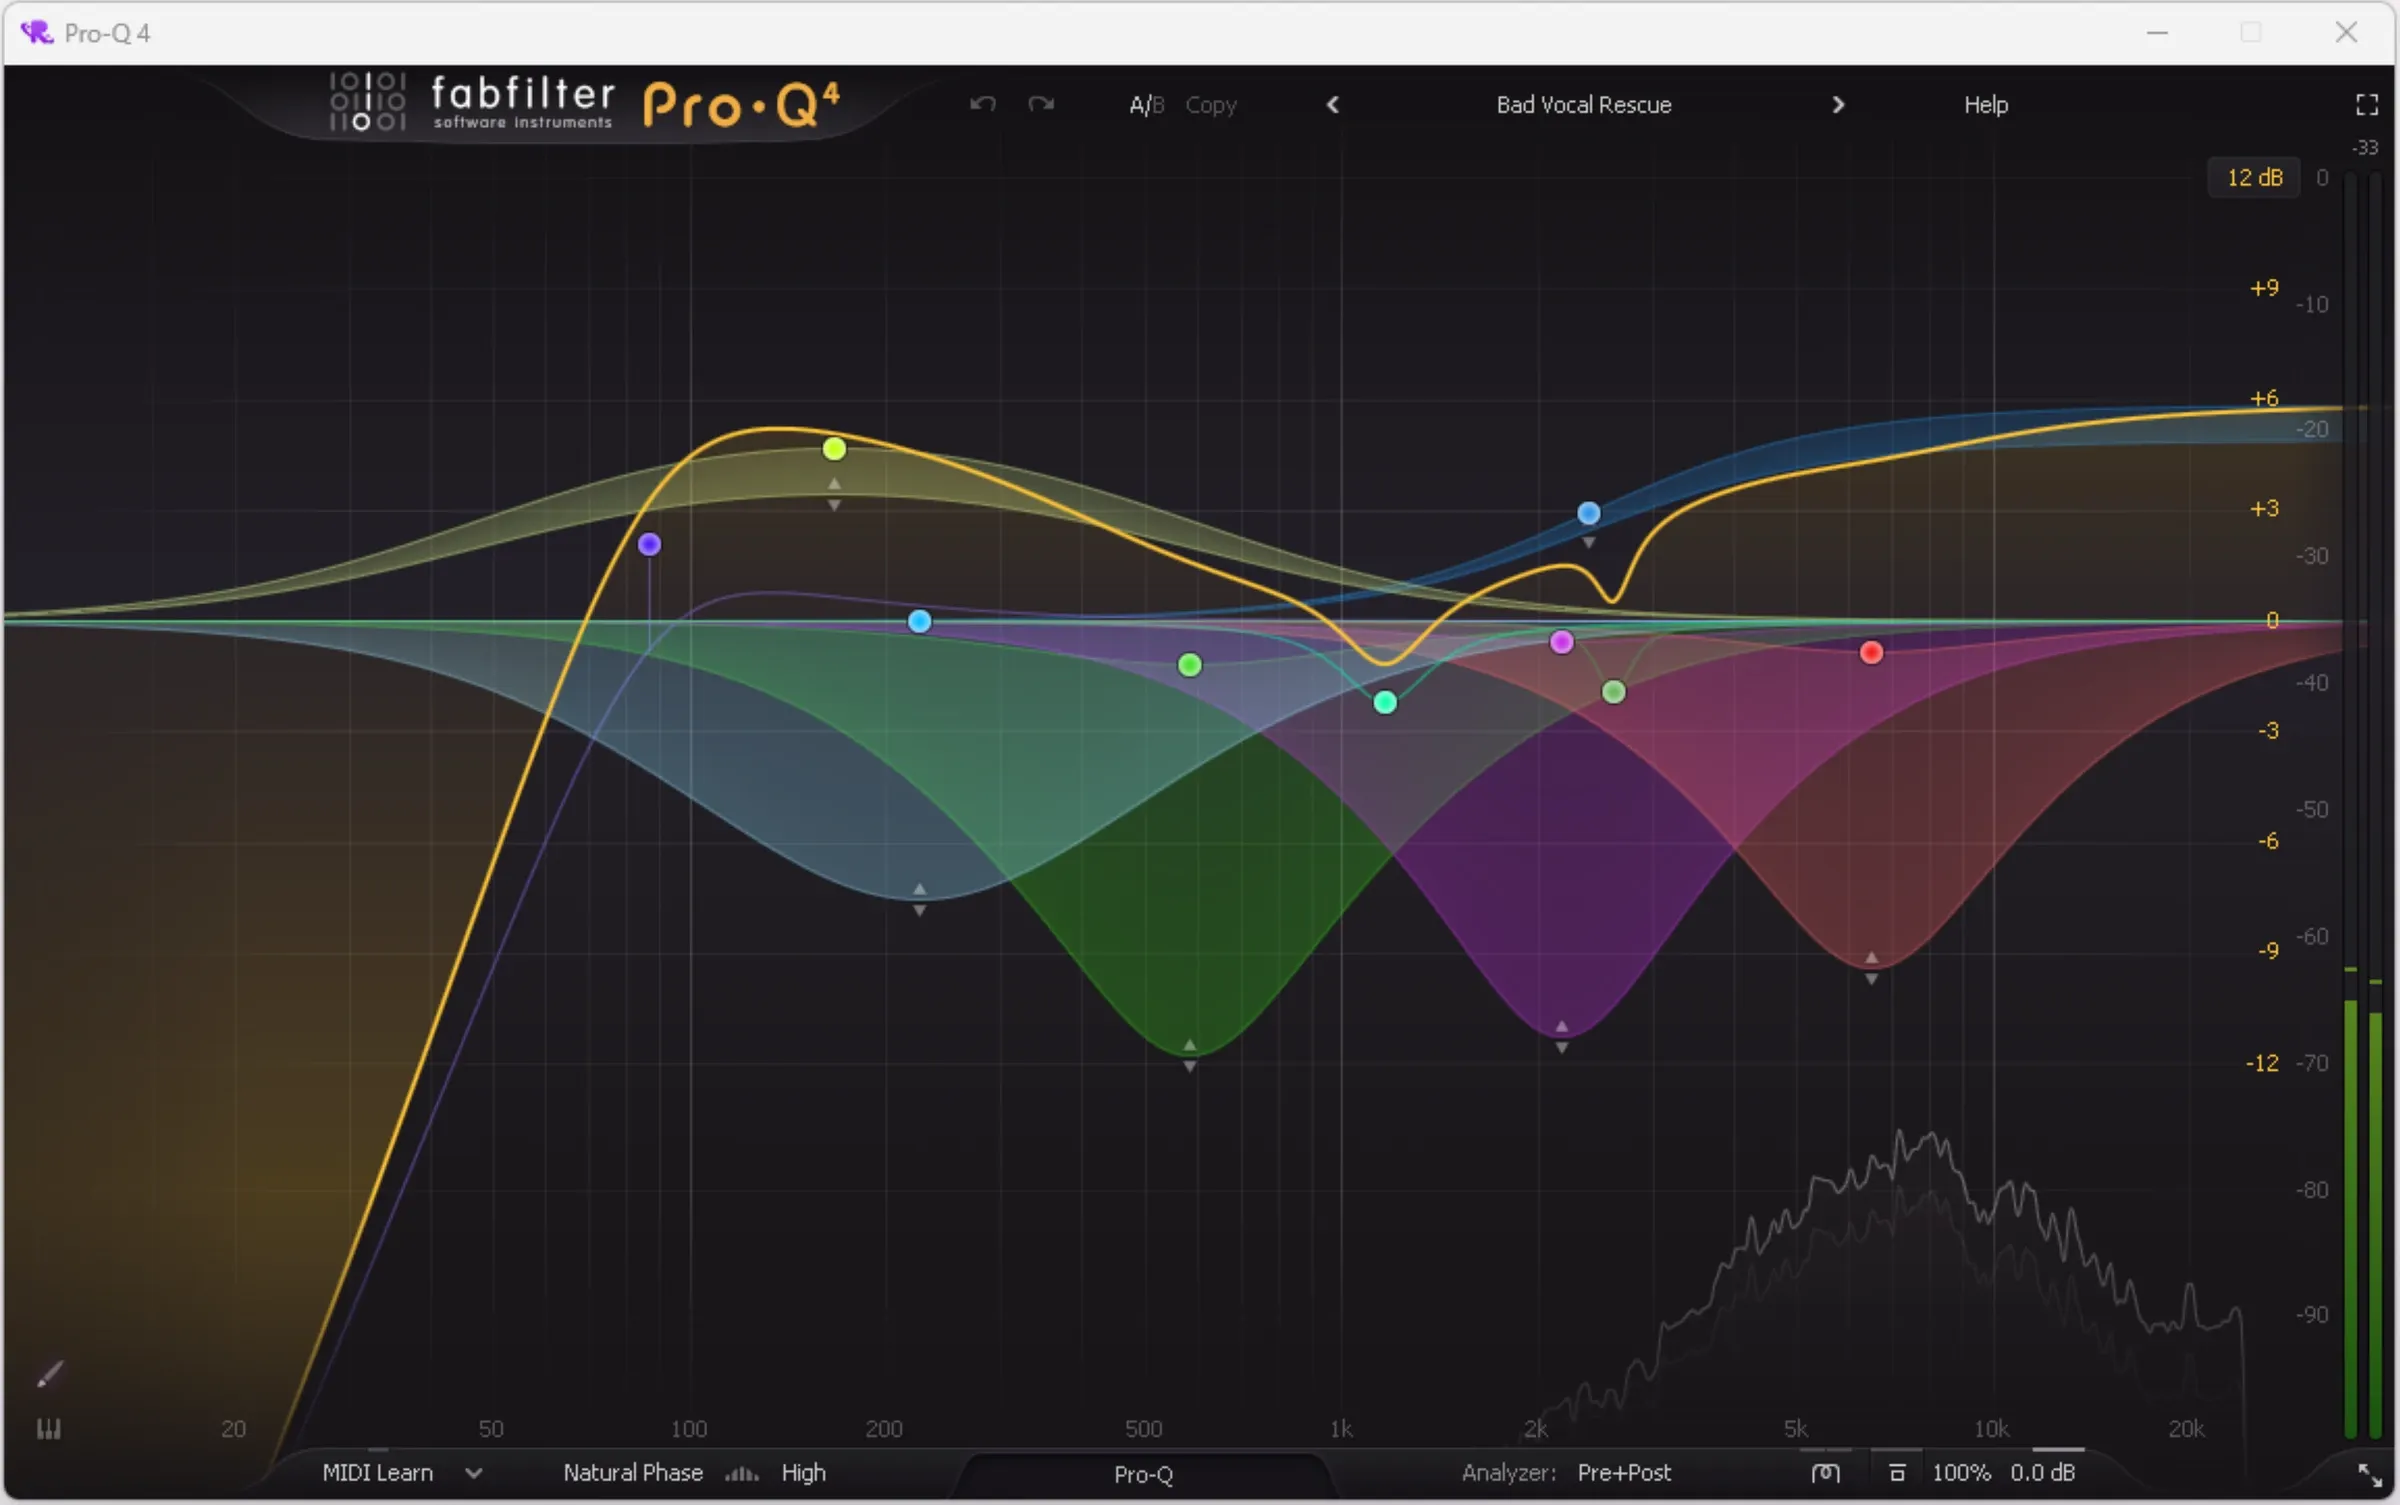Enter full screen mode icon
Image resolution: width=2400 pixels, height=1505 pixels.
(x=2367, y=105)
